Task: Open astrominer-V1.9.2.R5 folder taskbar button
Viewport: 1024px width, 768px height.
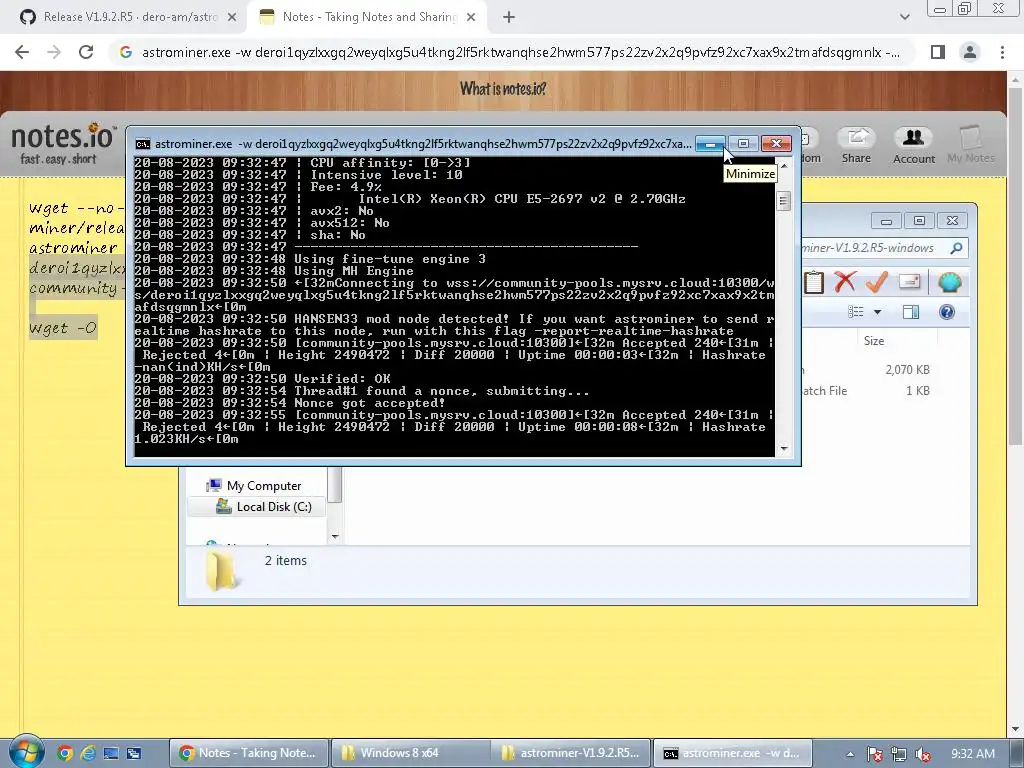Action: coord(571,753)
